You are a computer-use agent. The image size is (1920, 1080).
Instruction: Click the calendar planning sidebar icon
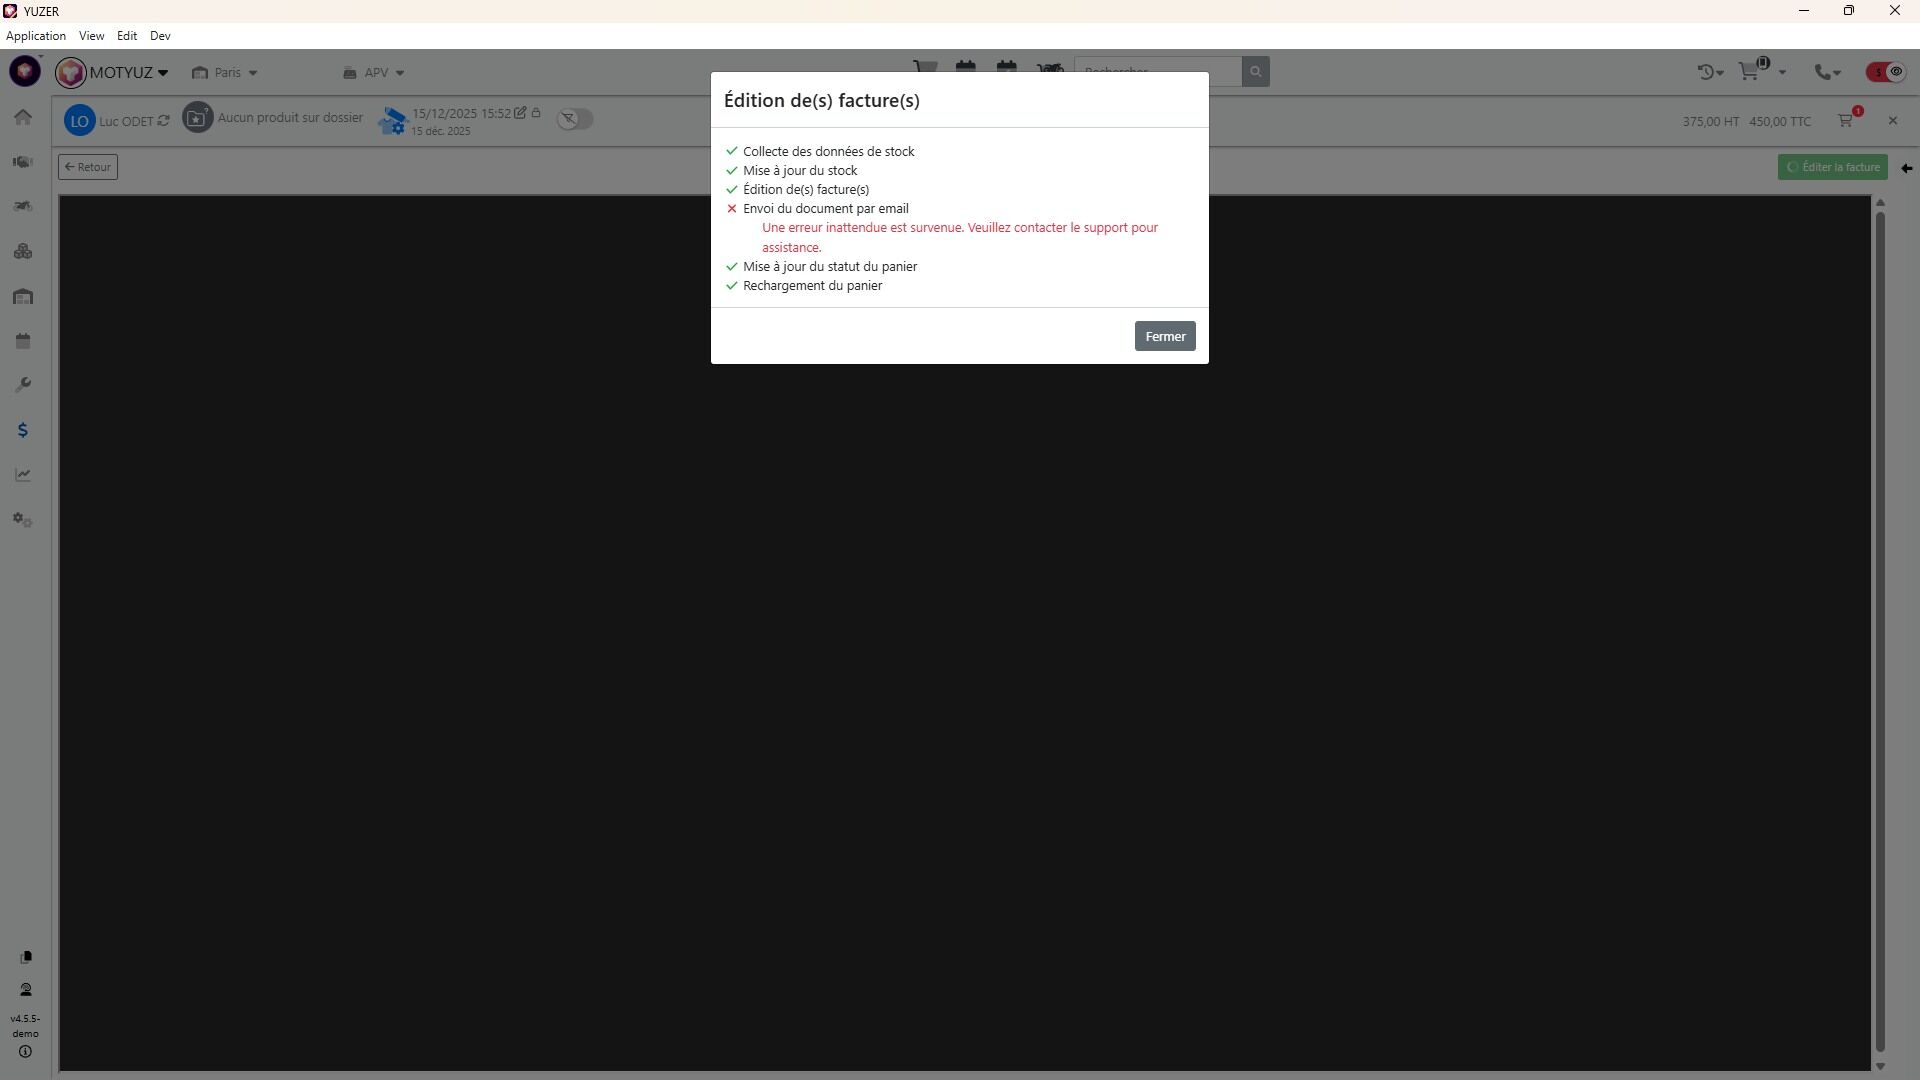(x=23, y=341)
